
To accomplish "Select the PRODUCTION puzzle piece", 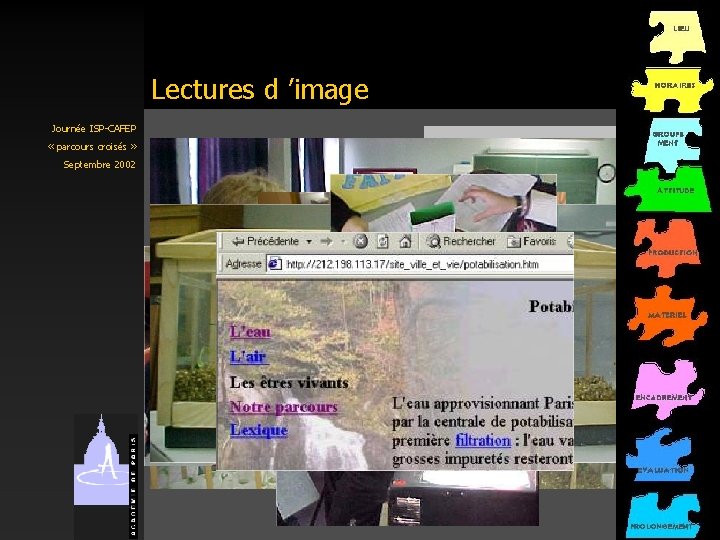I will pyautogui.click(x=668, y=248).
